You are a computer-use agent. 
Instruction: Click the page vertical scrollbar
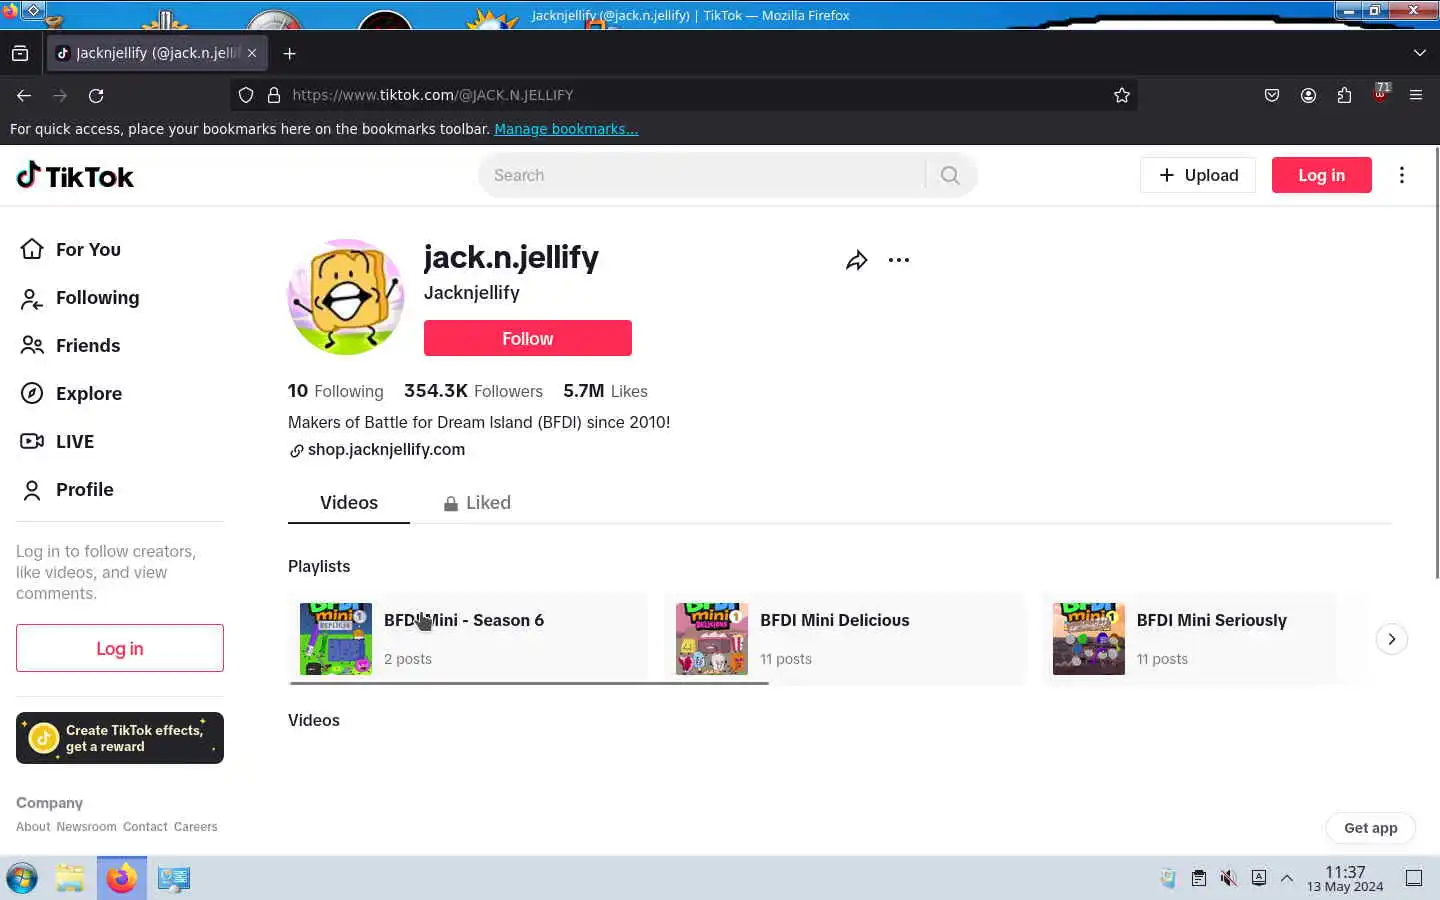[x=1436, y=363]
